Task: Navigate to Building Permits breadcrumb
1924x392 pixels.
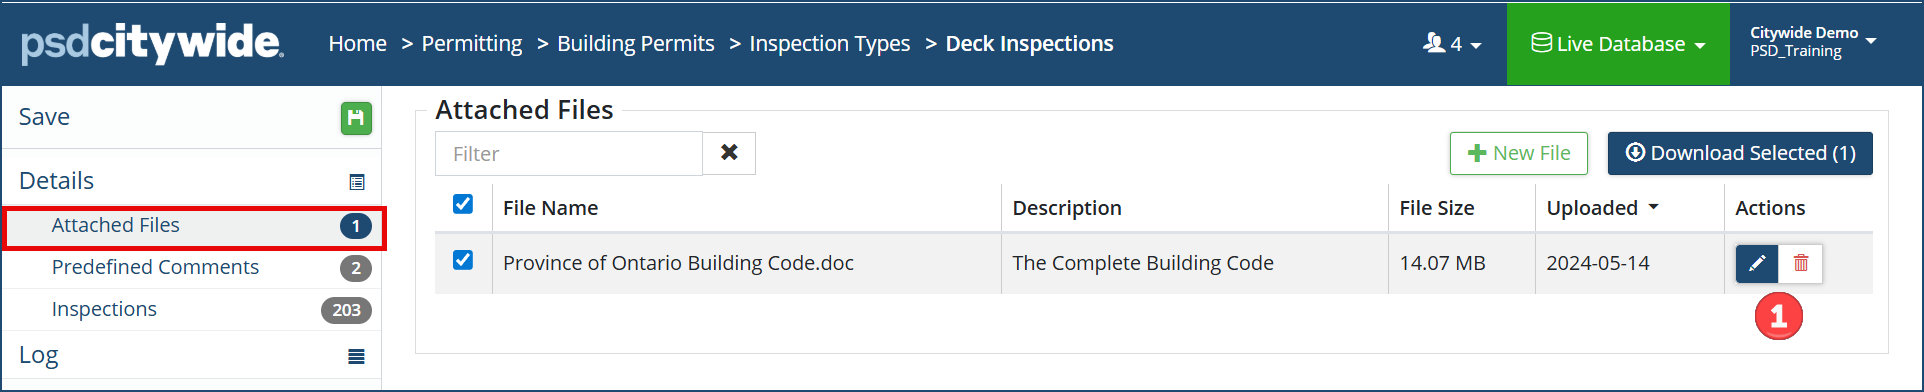Action: (x=636, y=44)
